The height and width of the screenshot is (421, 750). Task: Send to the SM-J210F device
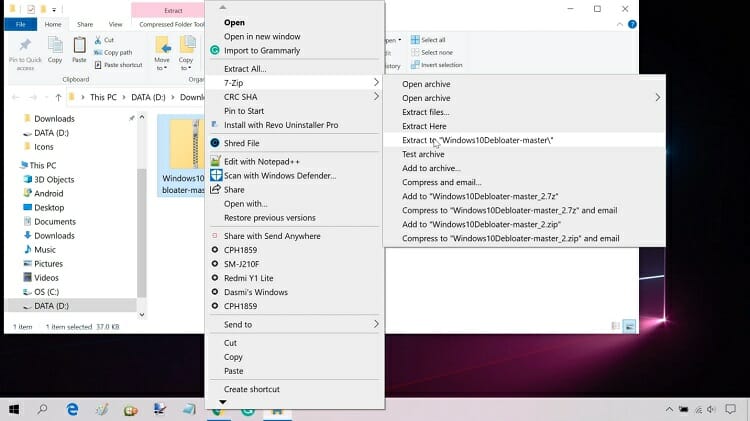pyautogui.click(x=242, y=264)
